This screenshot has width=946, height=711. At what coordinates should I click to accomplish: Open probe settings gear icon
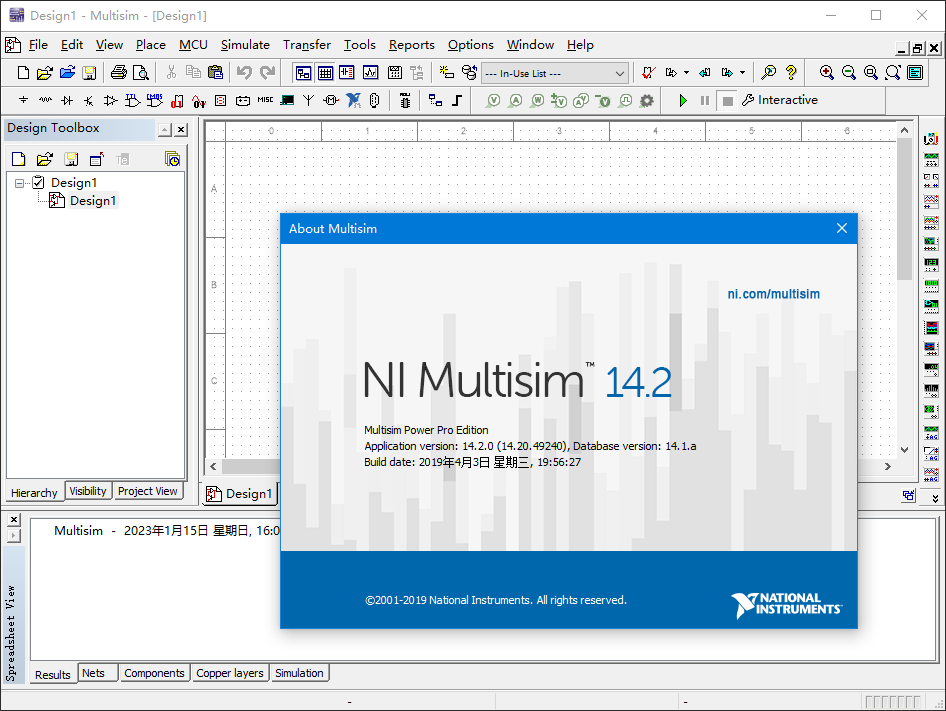(647, 100)
